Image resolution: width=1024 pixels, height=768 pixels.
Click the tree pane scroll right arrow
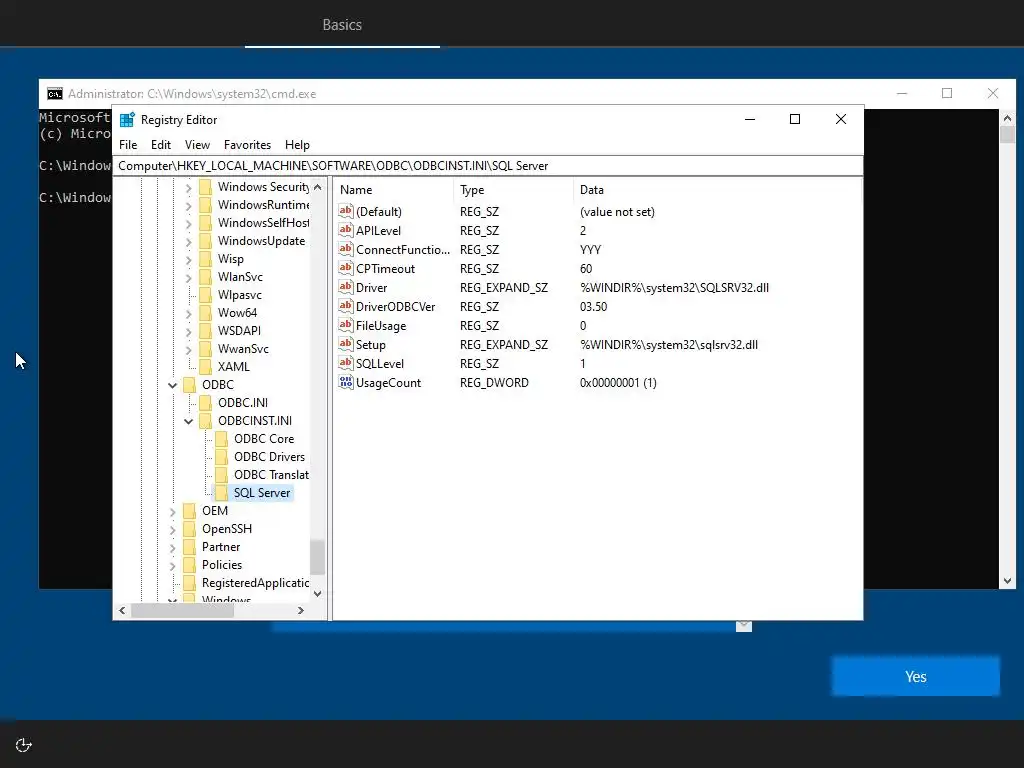tap(300, 611)
